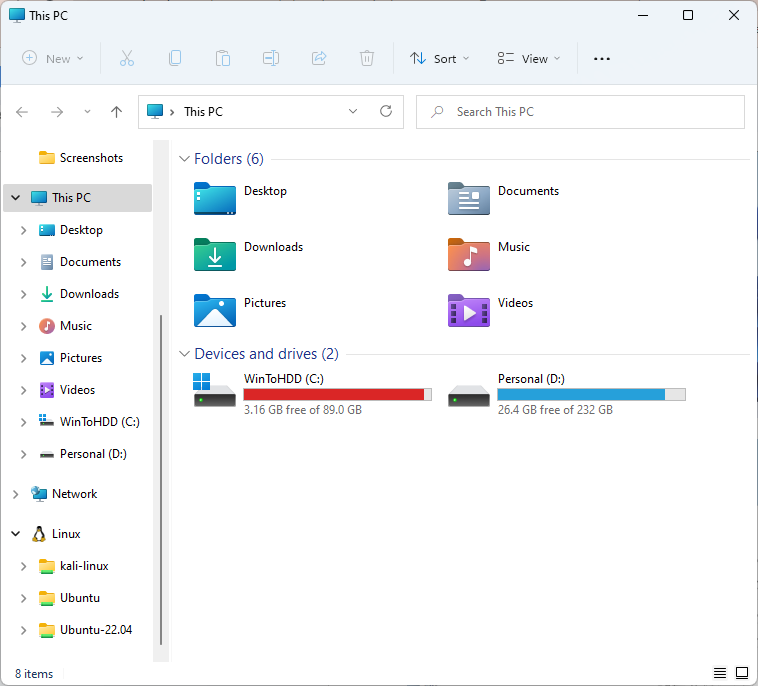Maximize the This PC window
This screenshot has width=758, height=686.
click(x=687, y=15)
